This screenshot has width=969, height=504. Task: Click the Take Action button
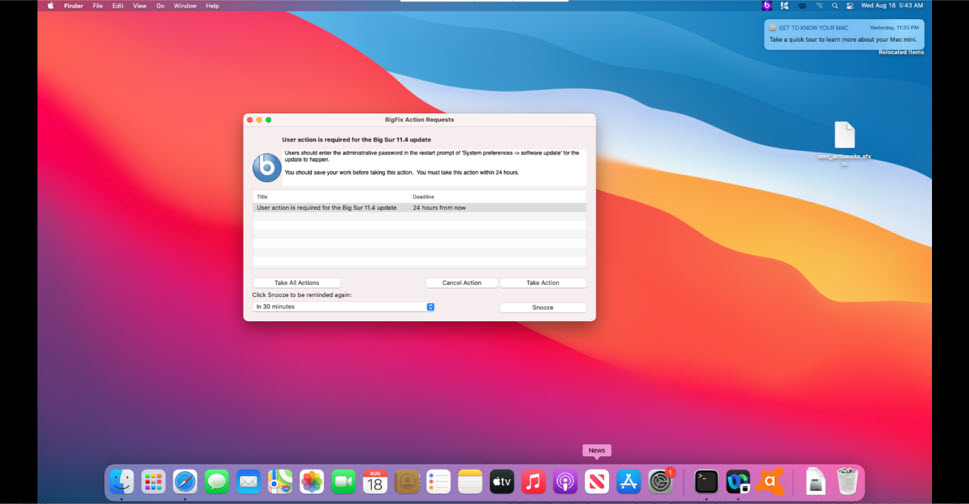click(x=543, y=282)
